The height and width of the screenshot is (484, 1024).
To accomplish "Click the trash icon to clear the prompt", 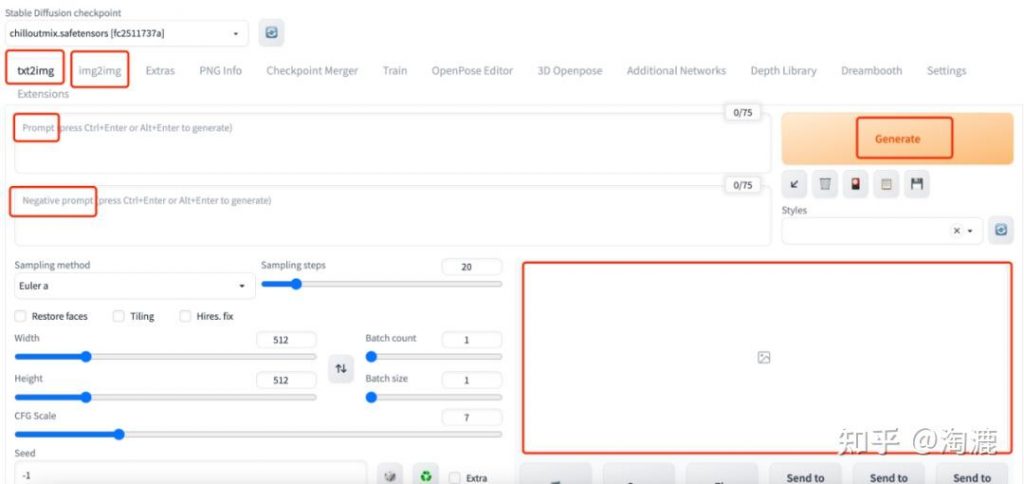I will (x=824, y=184).
